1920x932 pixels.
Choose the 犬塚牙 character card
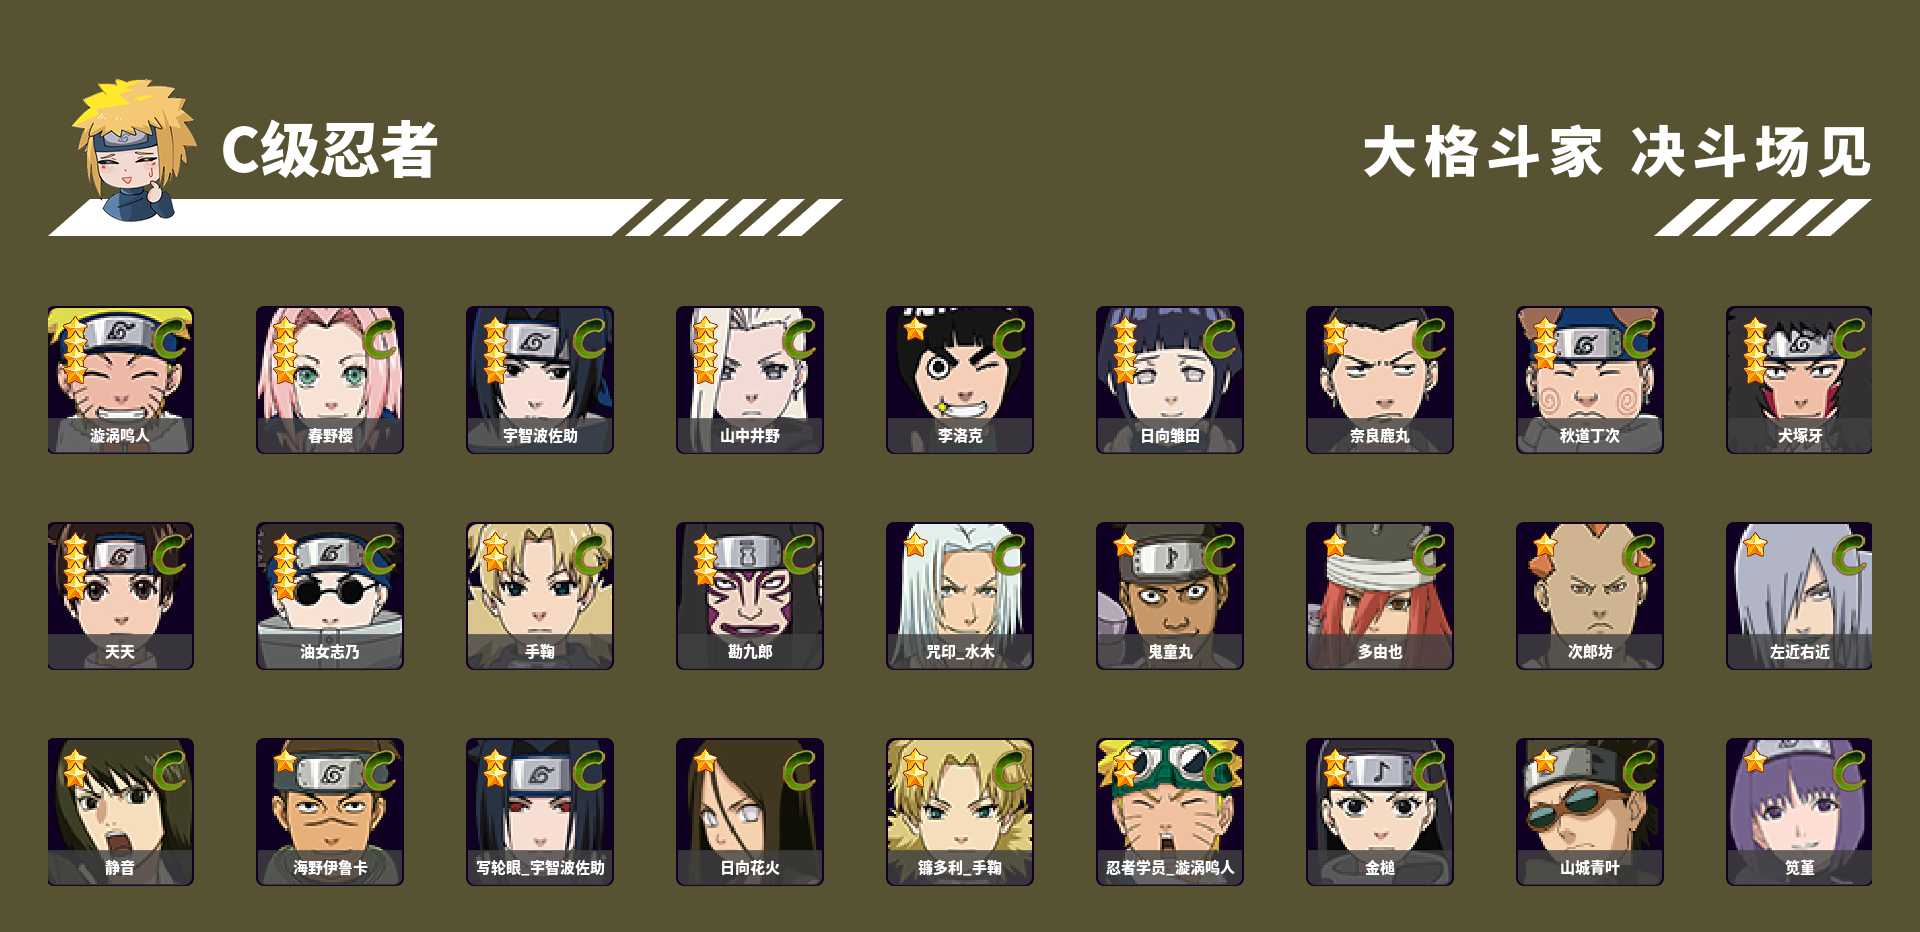[1799, 380]
